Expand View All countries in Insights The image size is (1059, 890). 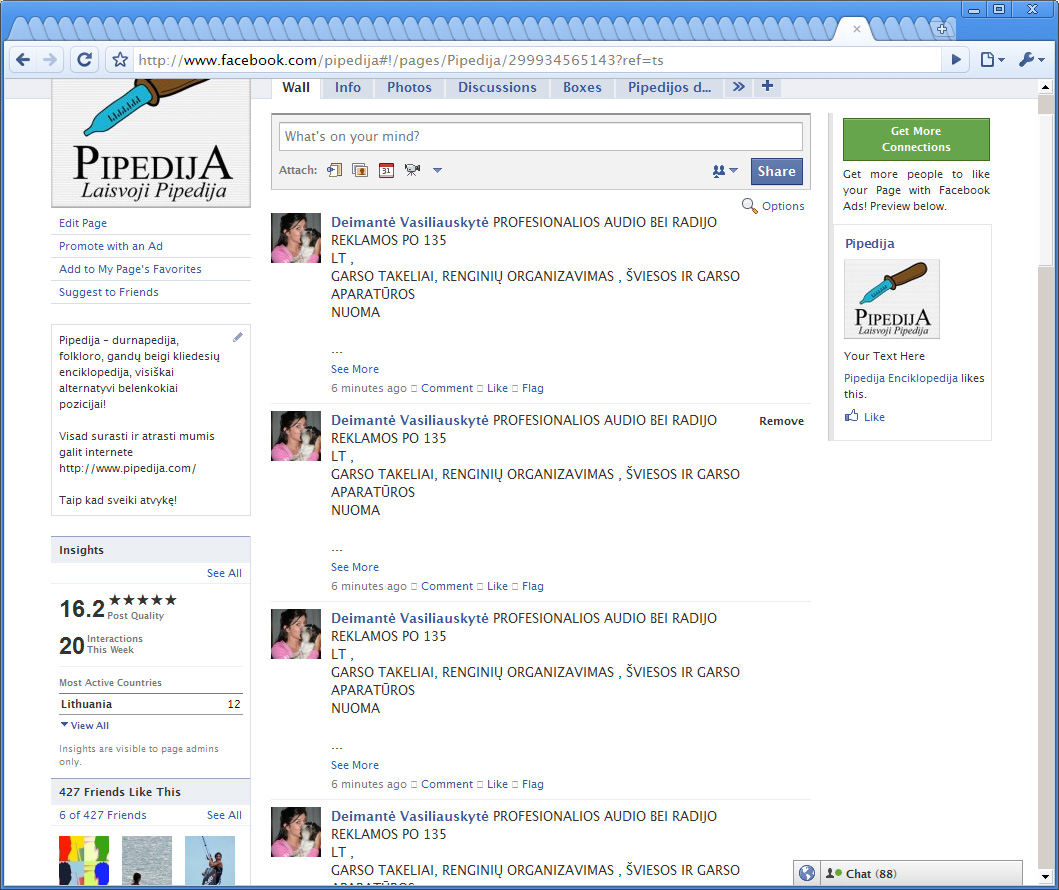click(x=85, y=726)
